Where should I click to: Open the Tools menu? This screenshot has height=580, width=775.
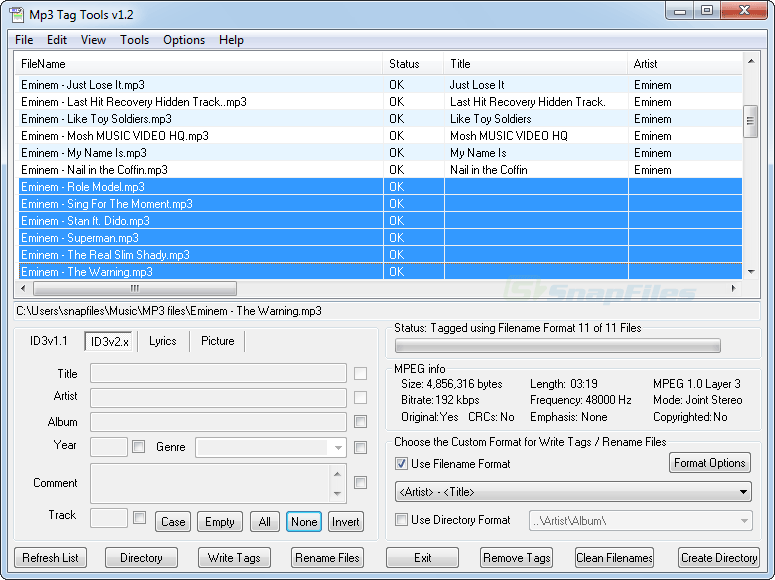pyautogui.click(x=134, y=40)
